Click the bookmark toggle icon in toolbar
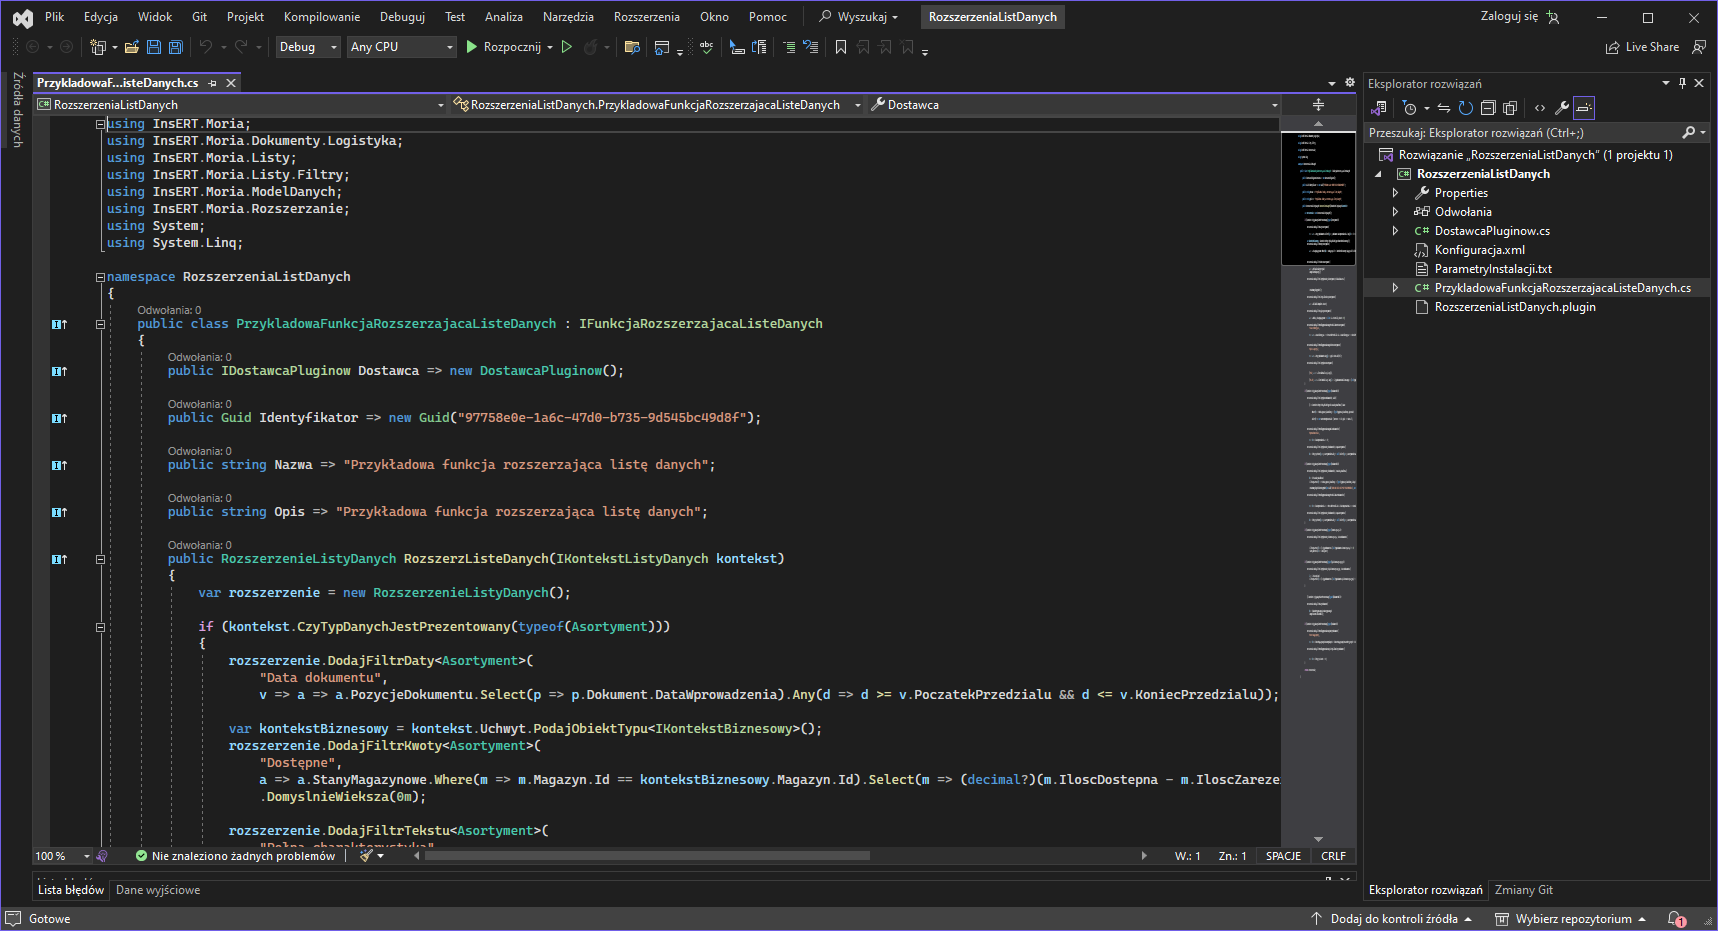Image resolution: width=1718 pixels, height=931 pixels. point(841,47)
